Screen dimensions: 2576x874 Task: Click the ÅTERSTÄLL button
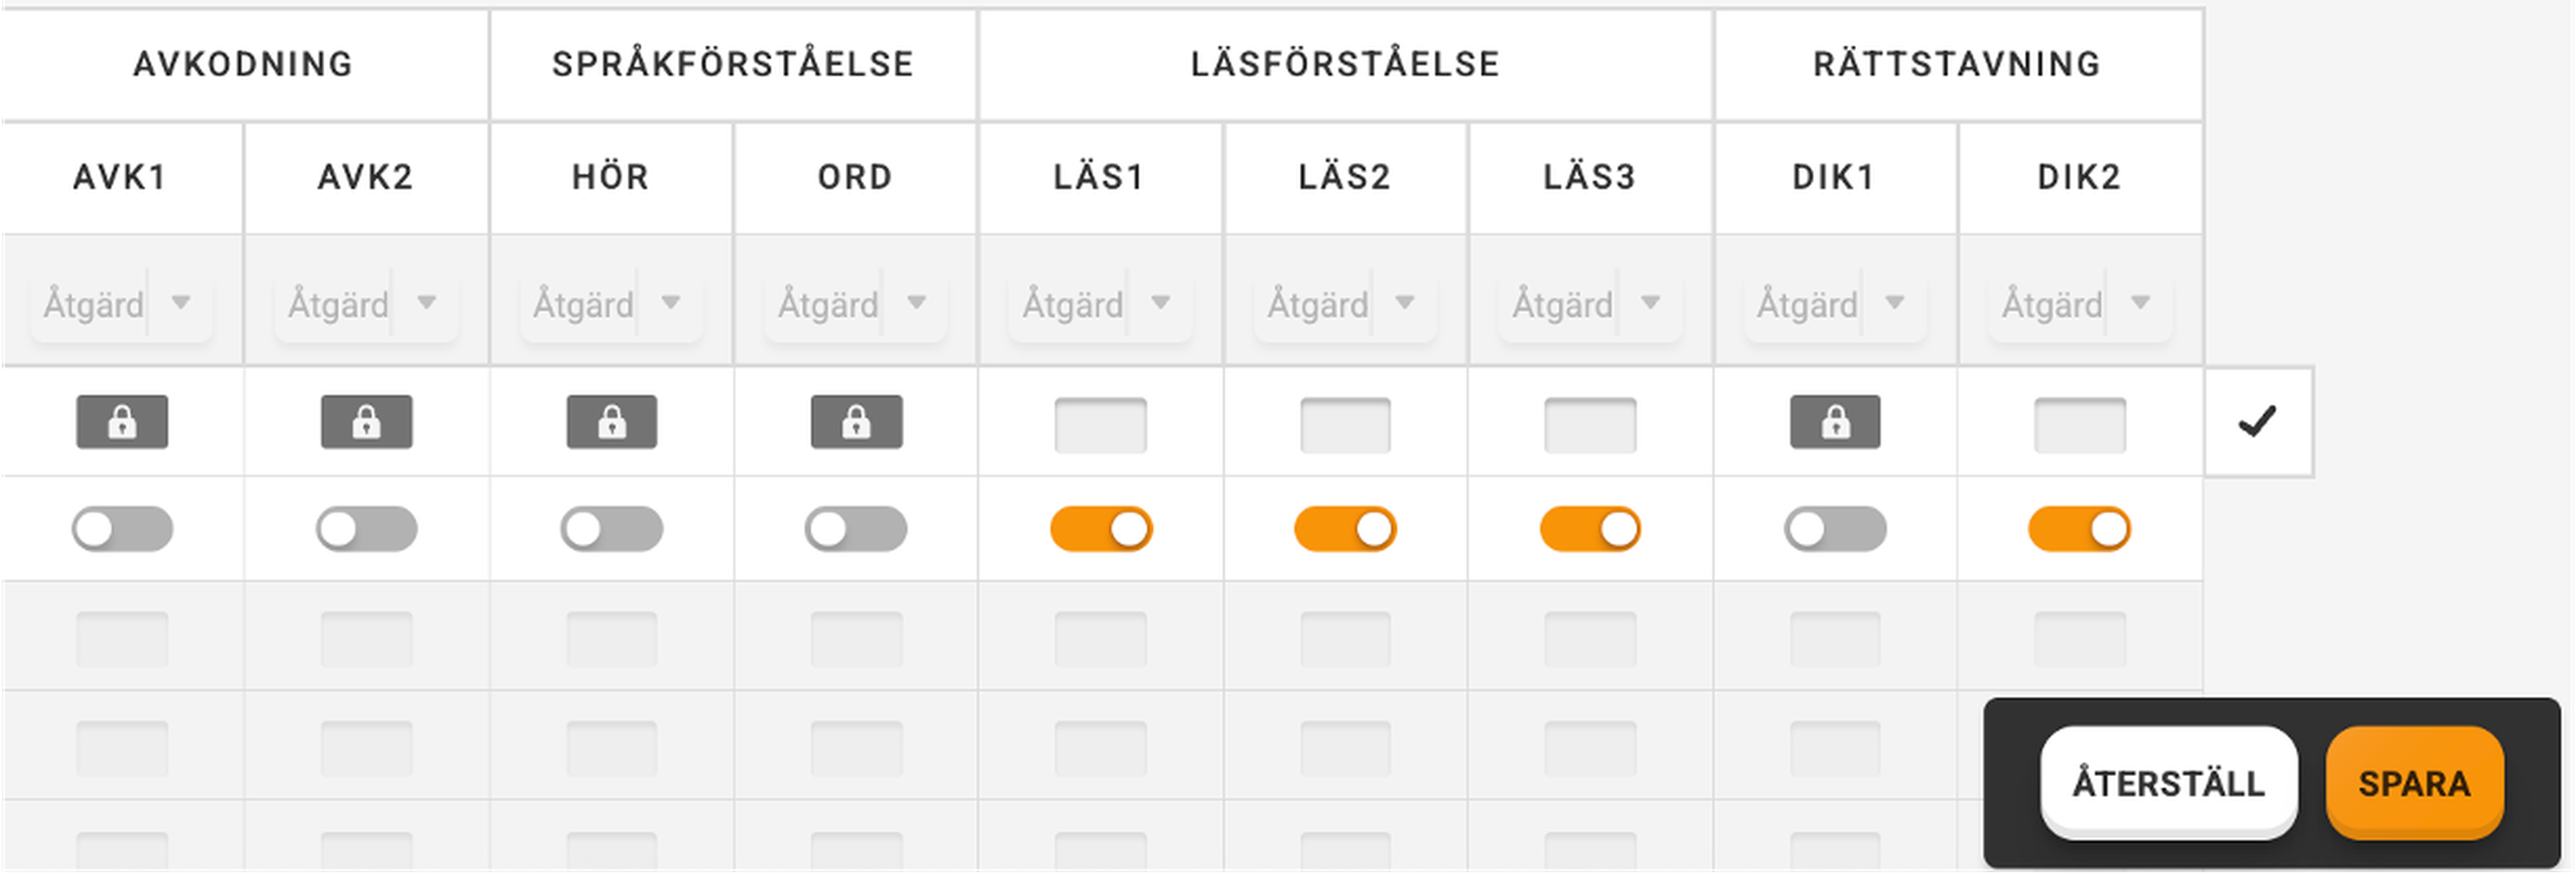click(x=2168, y=782)
